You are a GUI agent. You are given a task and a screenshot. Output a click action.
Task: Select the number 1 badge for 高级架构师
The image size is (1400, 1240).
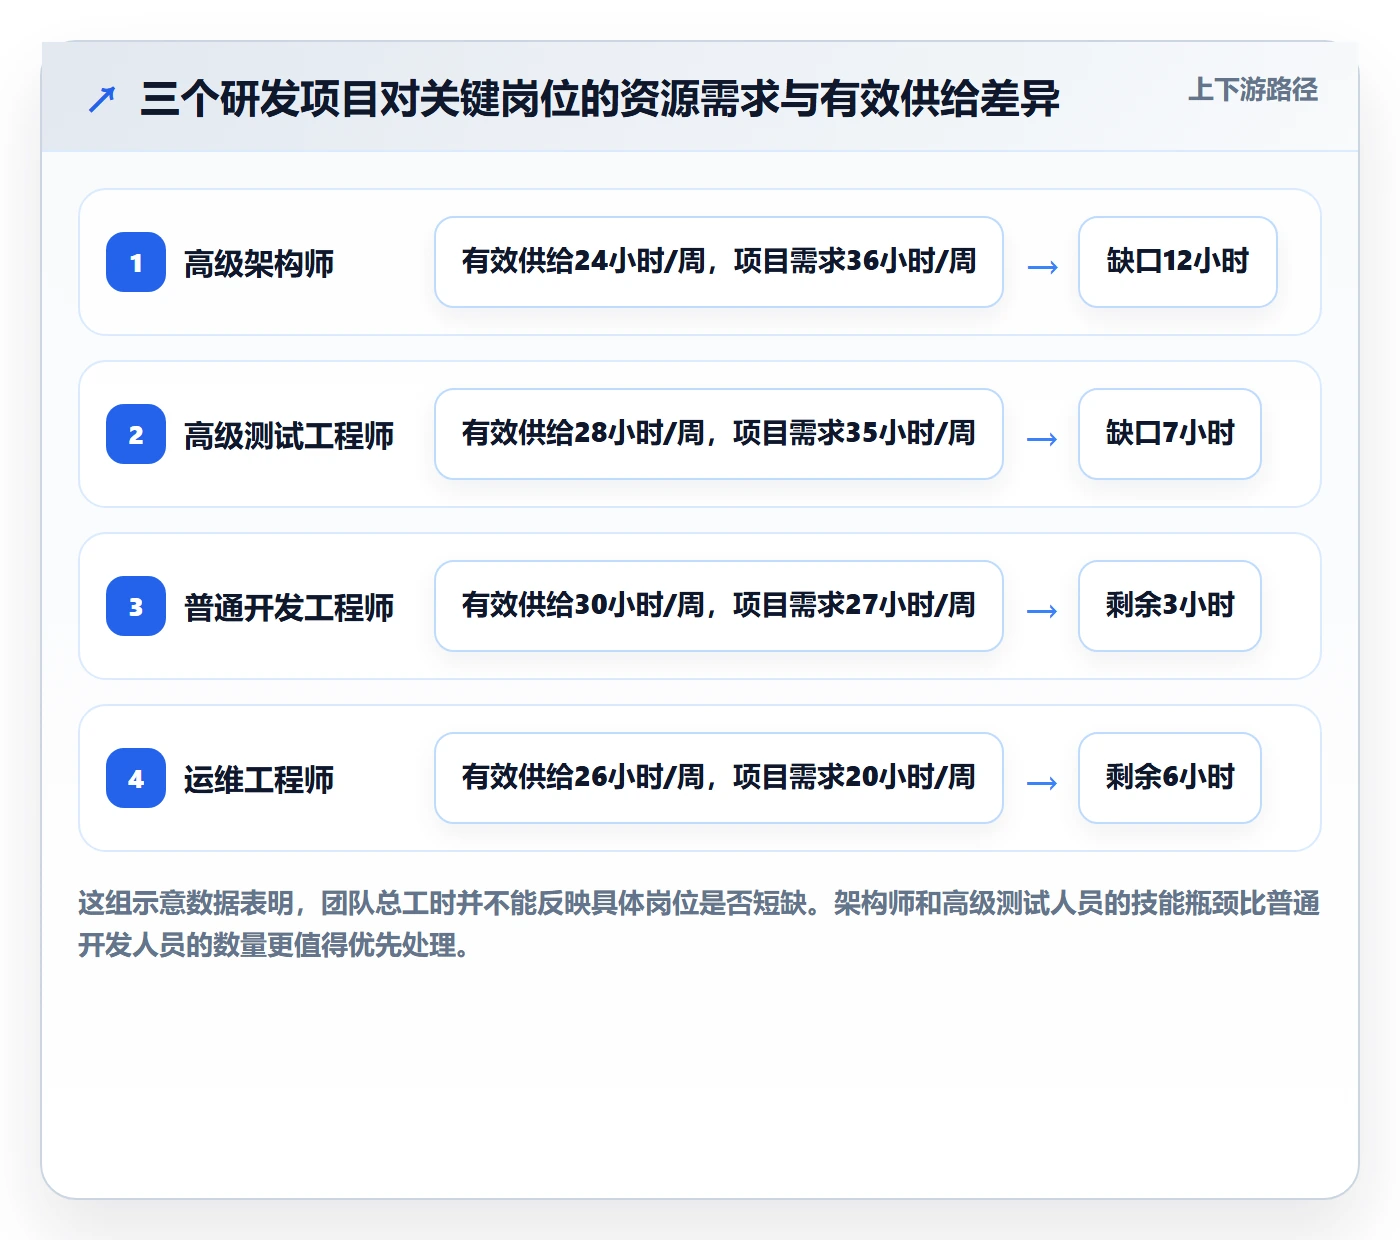[136, 262]
